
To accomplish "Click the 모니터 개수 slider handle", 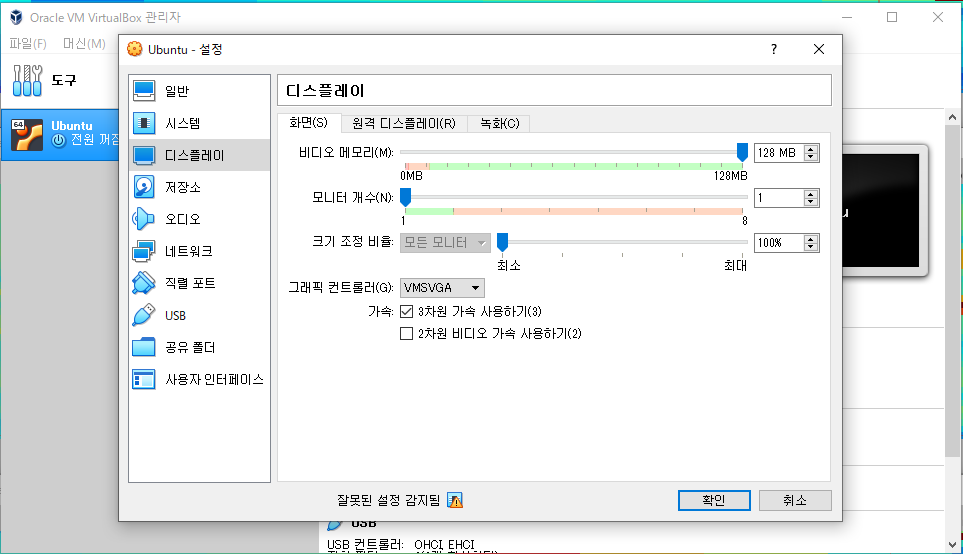I will pos(405,197).
